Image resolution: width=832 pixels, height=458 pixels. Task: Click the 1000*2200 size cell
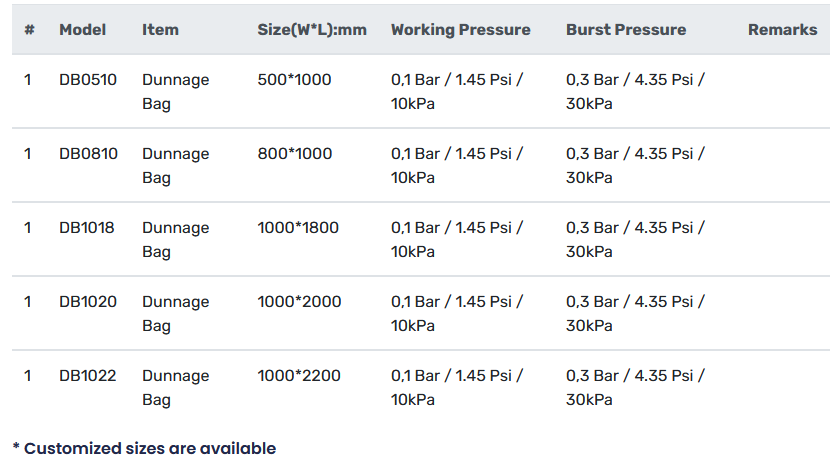coord(299,376)
